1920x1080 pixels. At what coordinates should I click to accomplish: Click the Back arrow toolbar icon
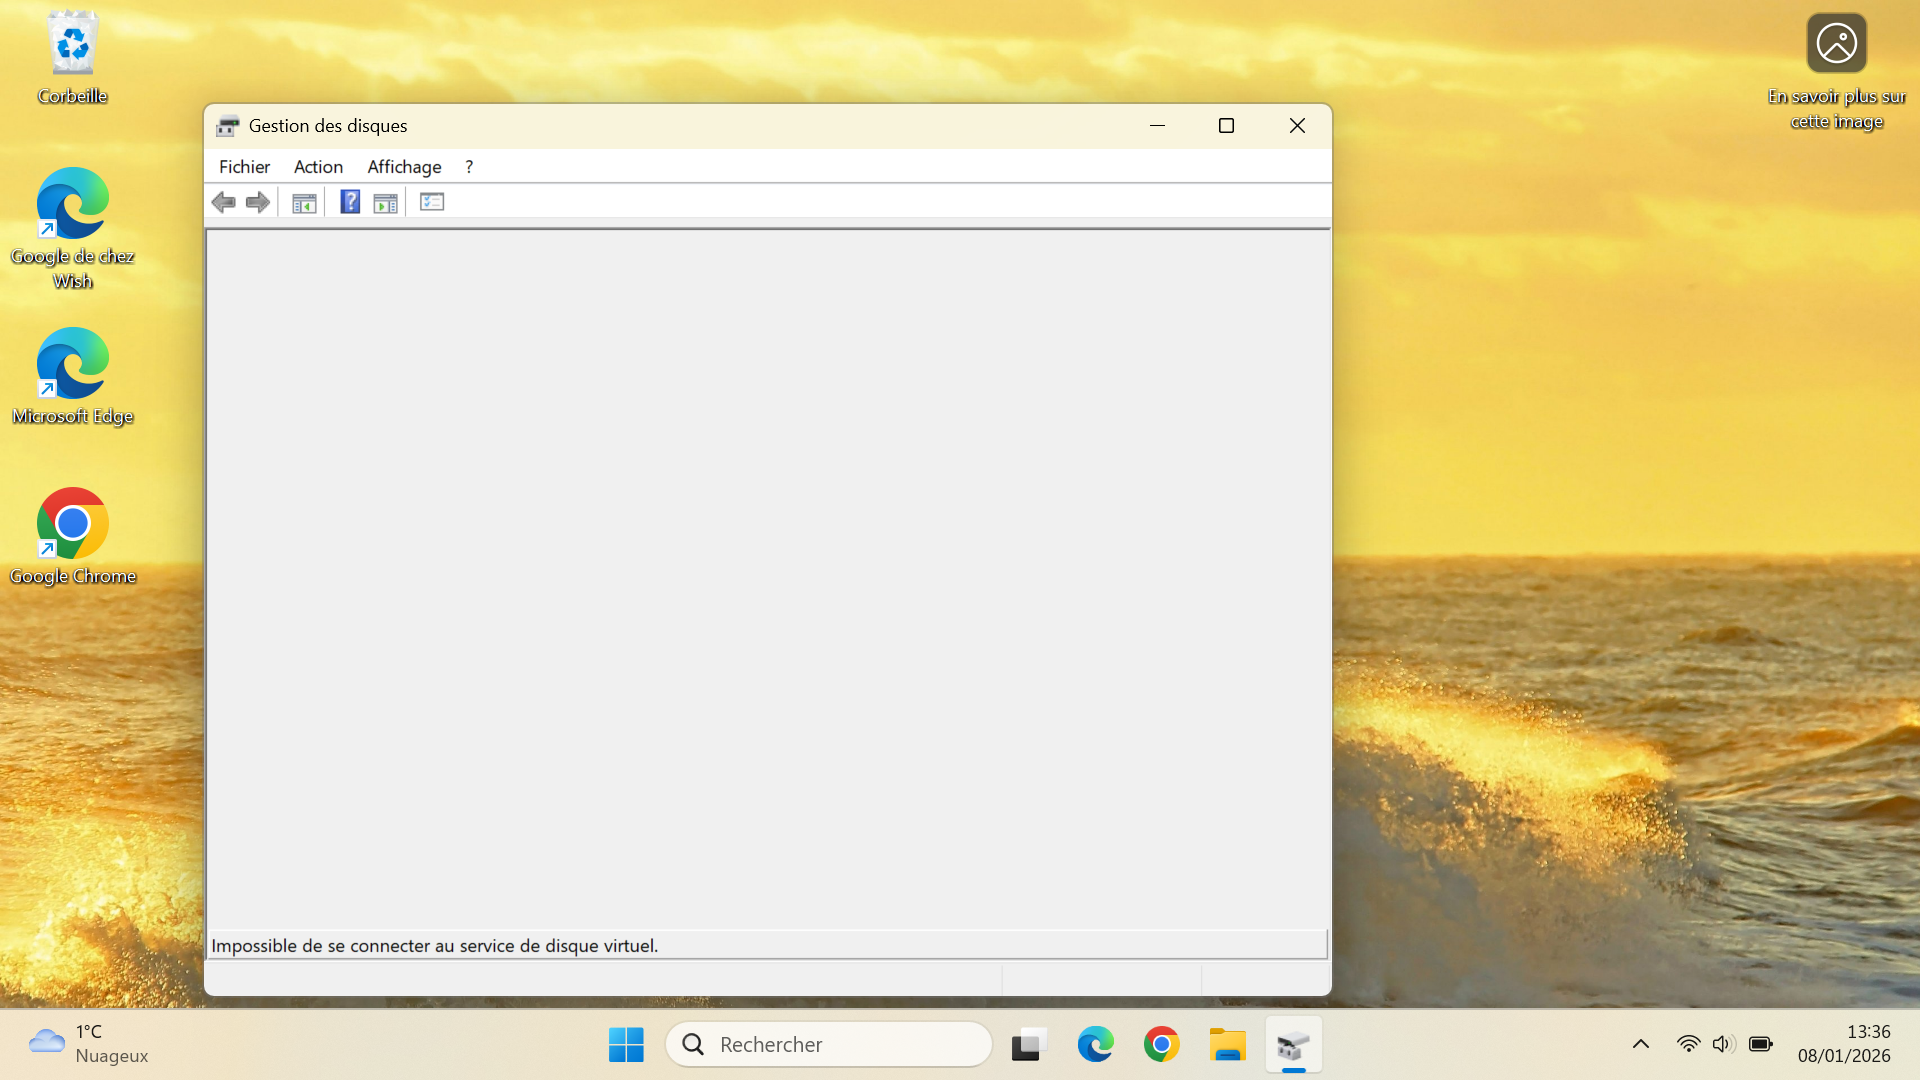(223, 203)
